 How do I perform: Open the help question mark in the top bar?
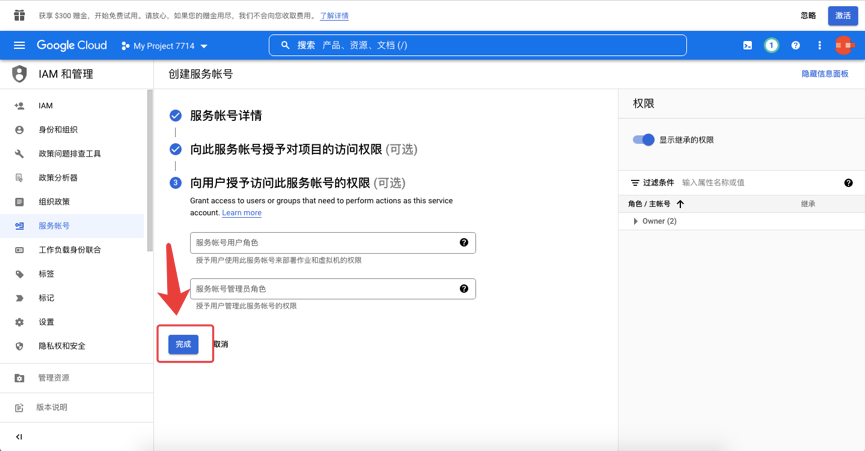point(795,45)
